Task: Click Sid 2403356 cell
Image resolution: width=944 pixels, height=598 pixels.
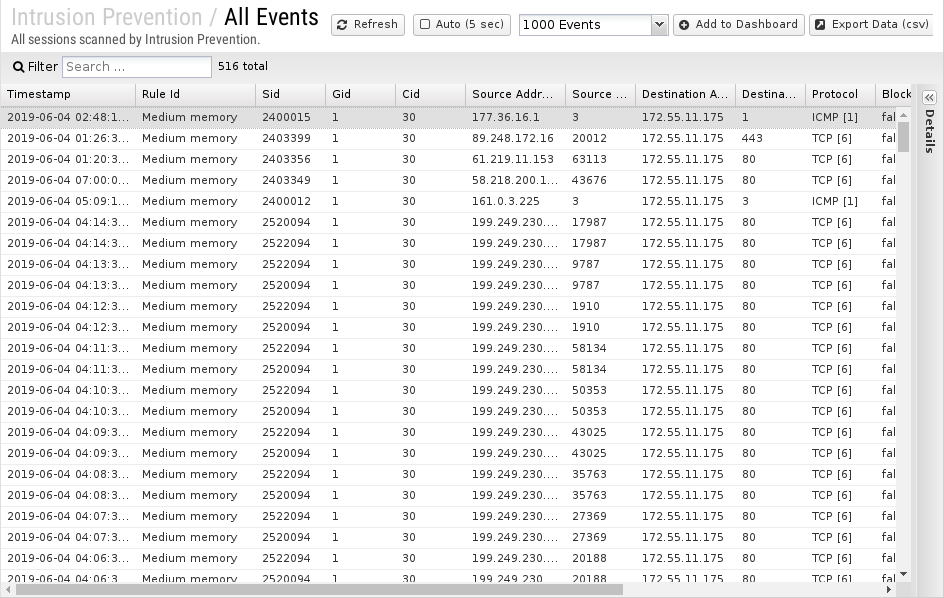Action: tap(286, 160)
